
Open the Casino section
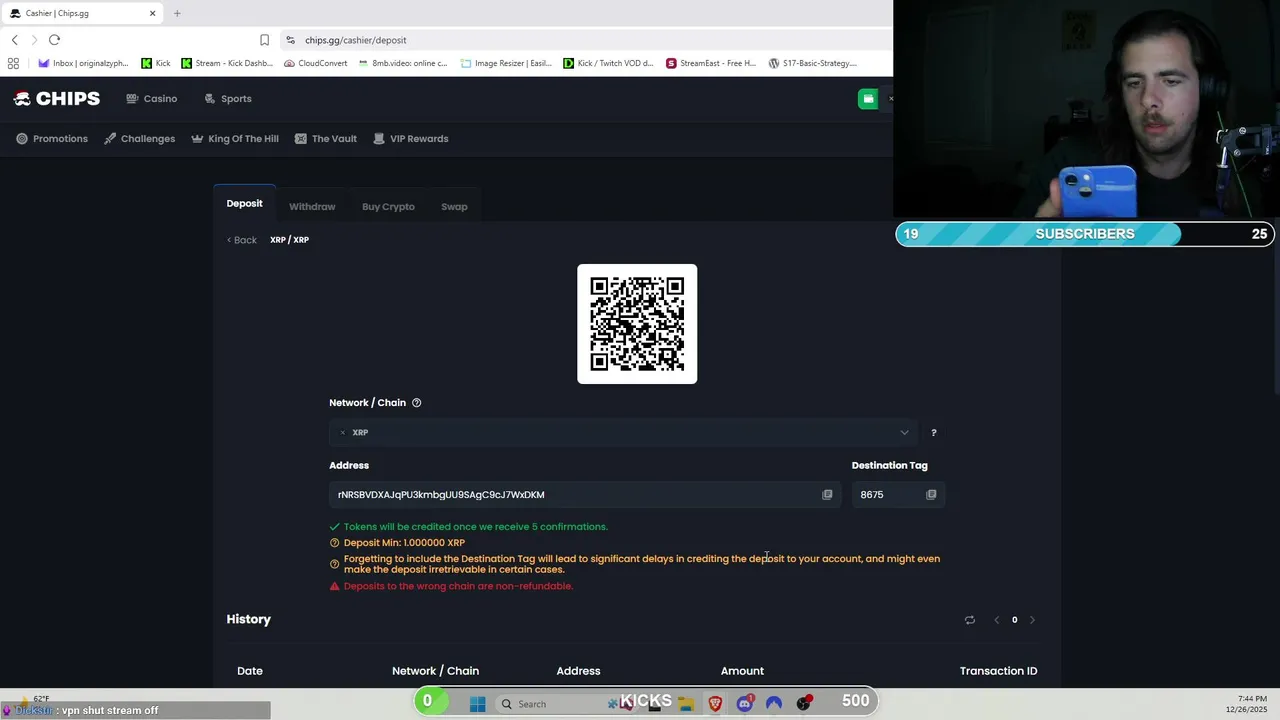152,99
